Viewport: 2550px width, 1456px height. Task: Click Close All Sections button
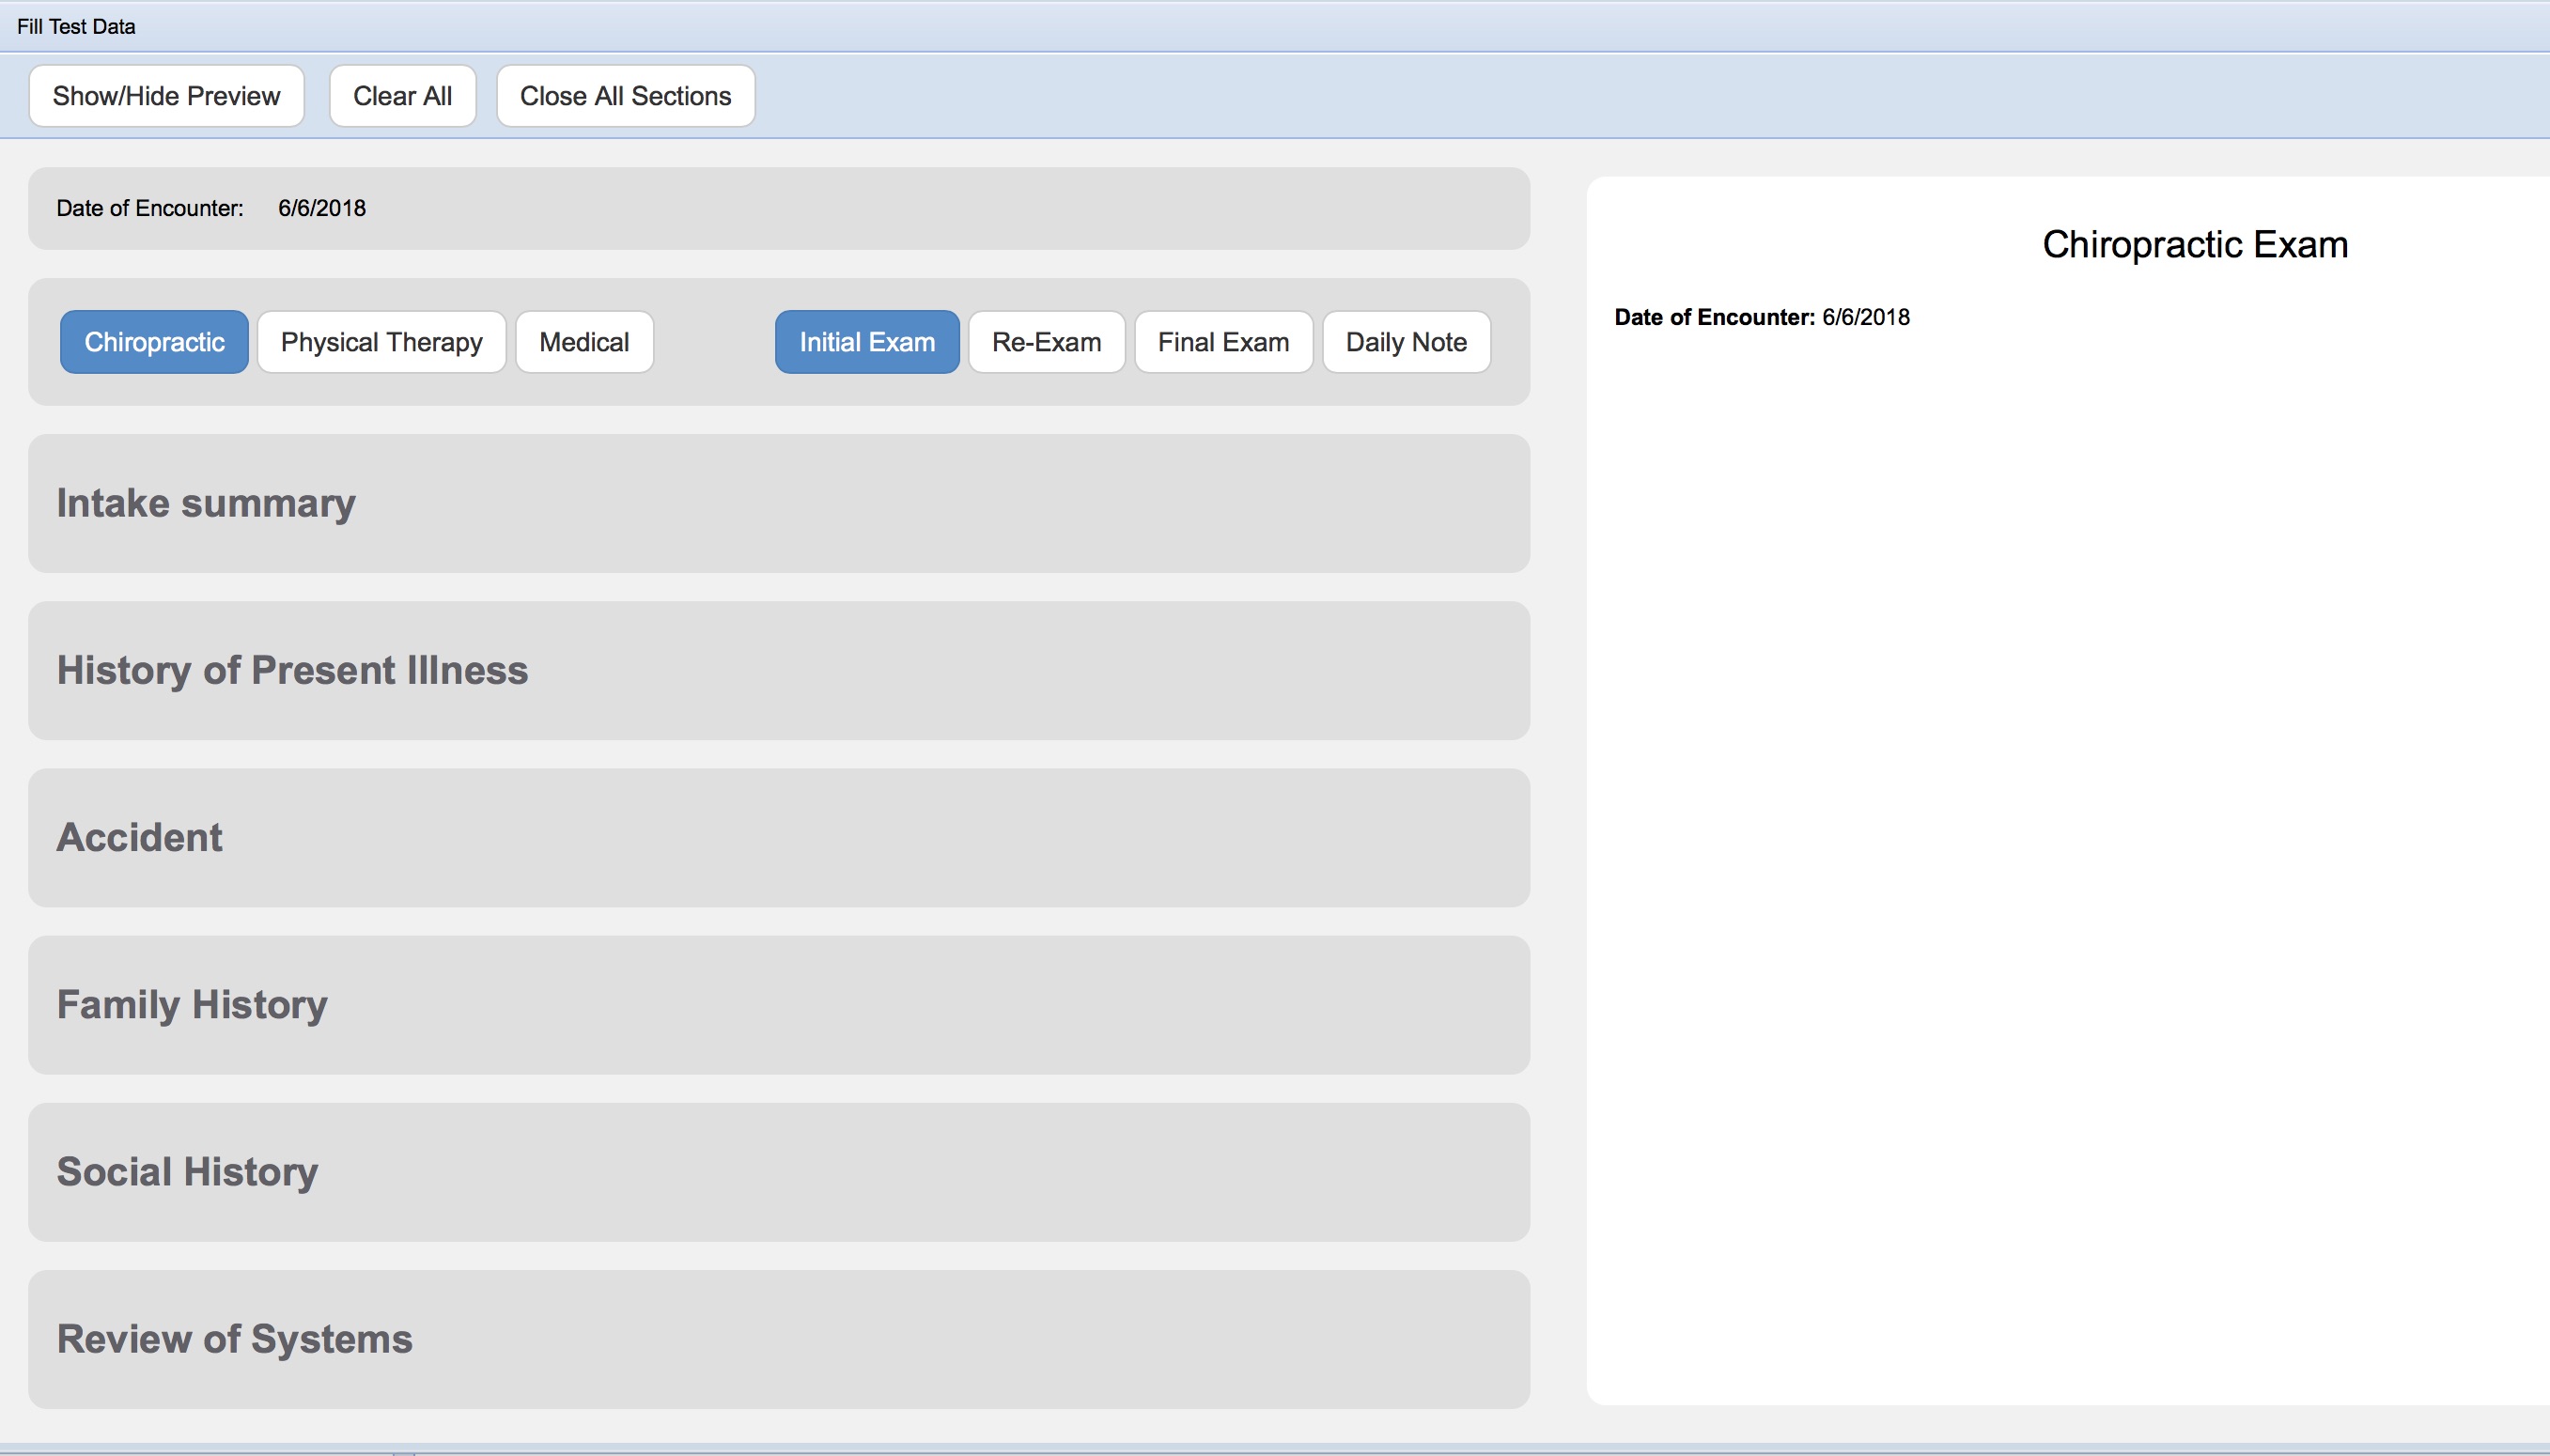(x=625, y=96)
